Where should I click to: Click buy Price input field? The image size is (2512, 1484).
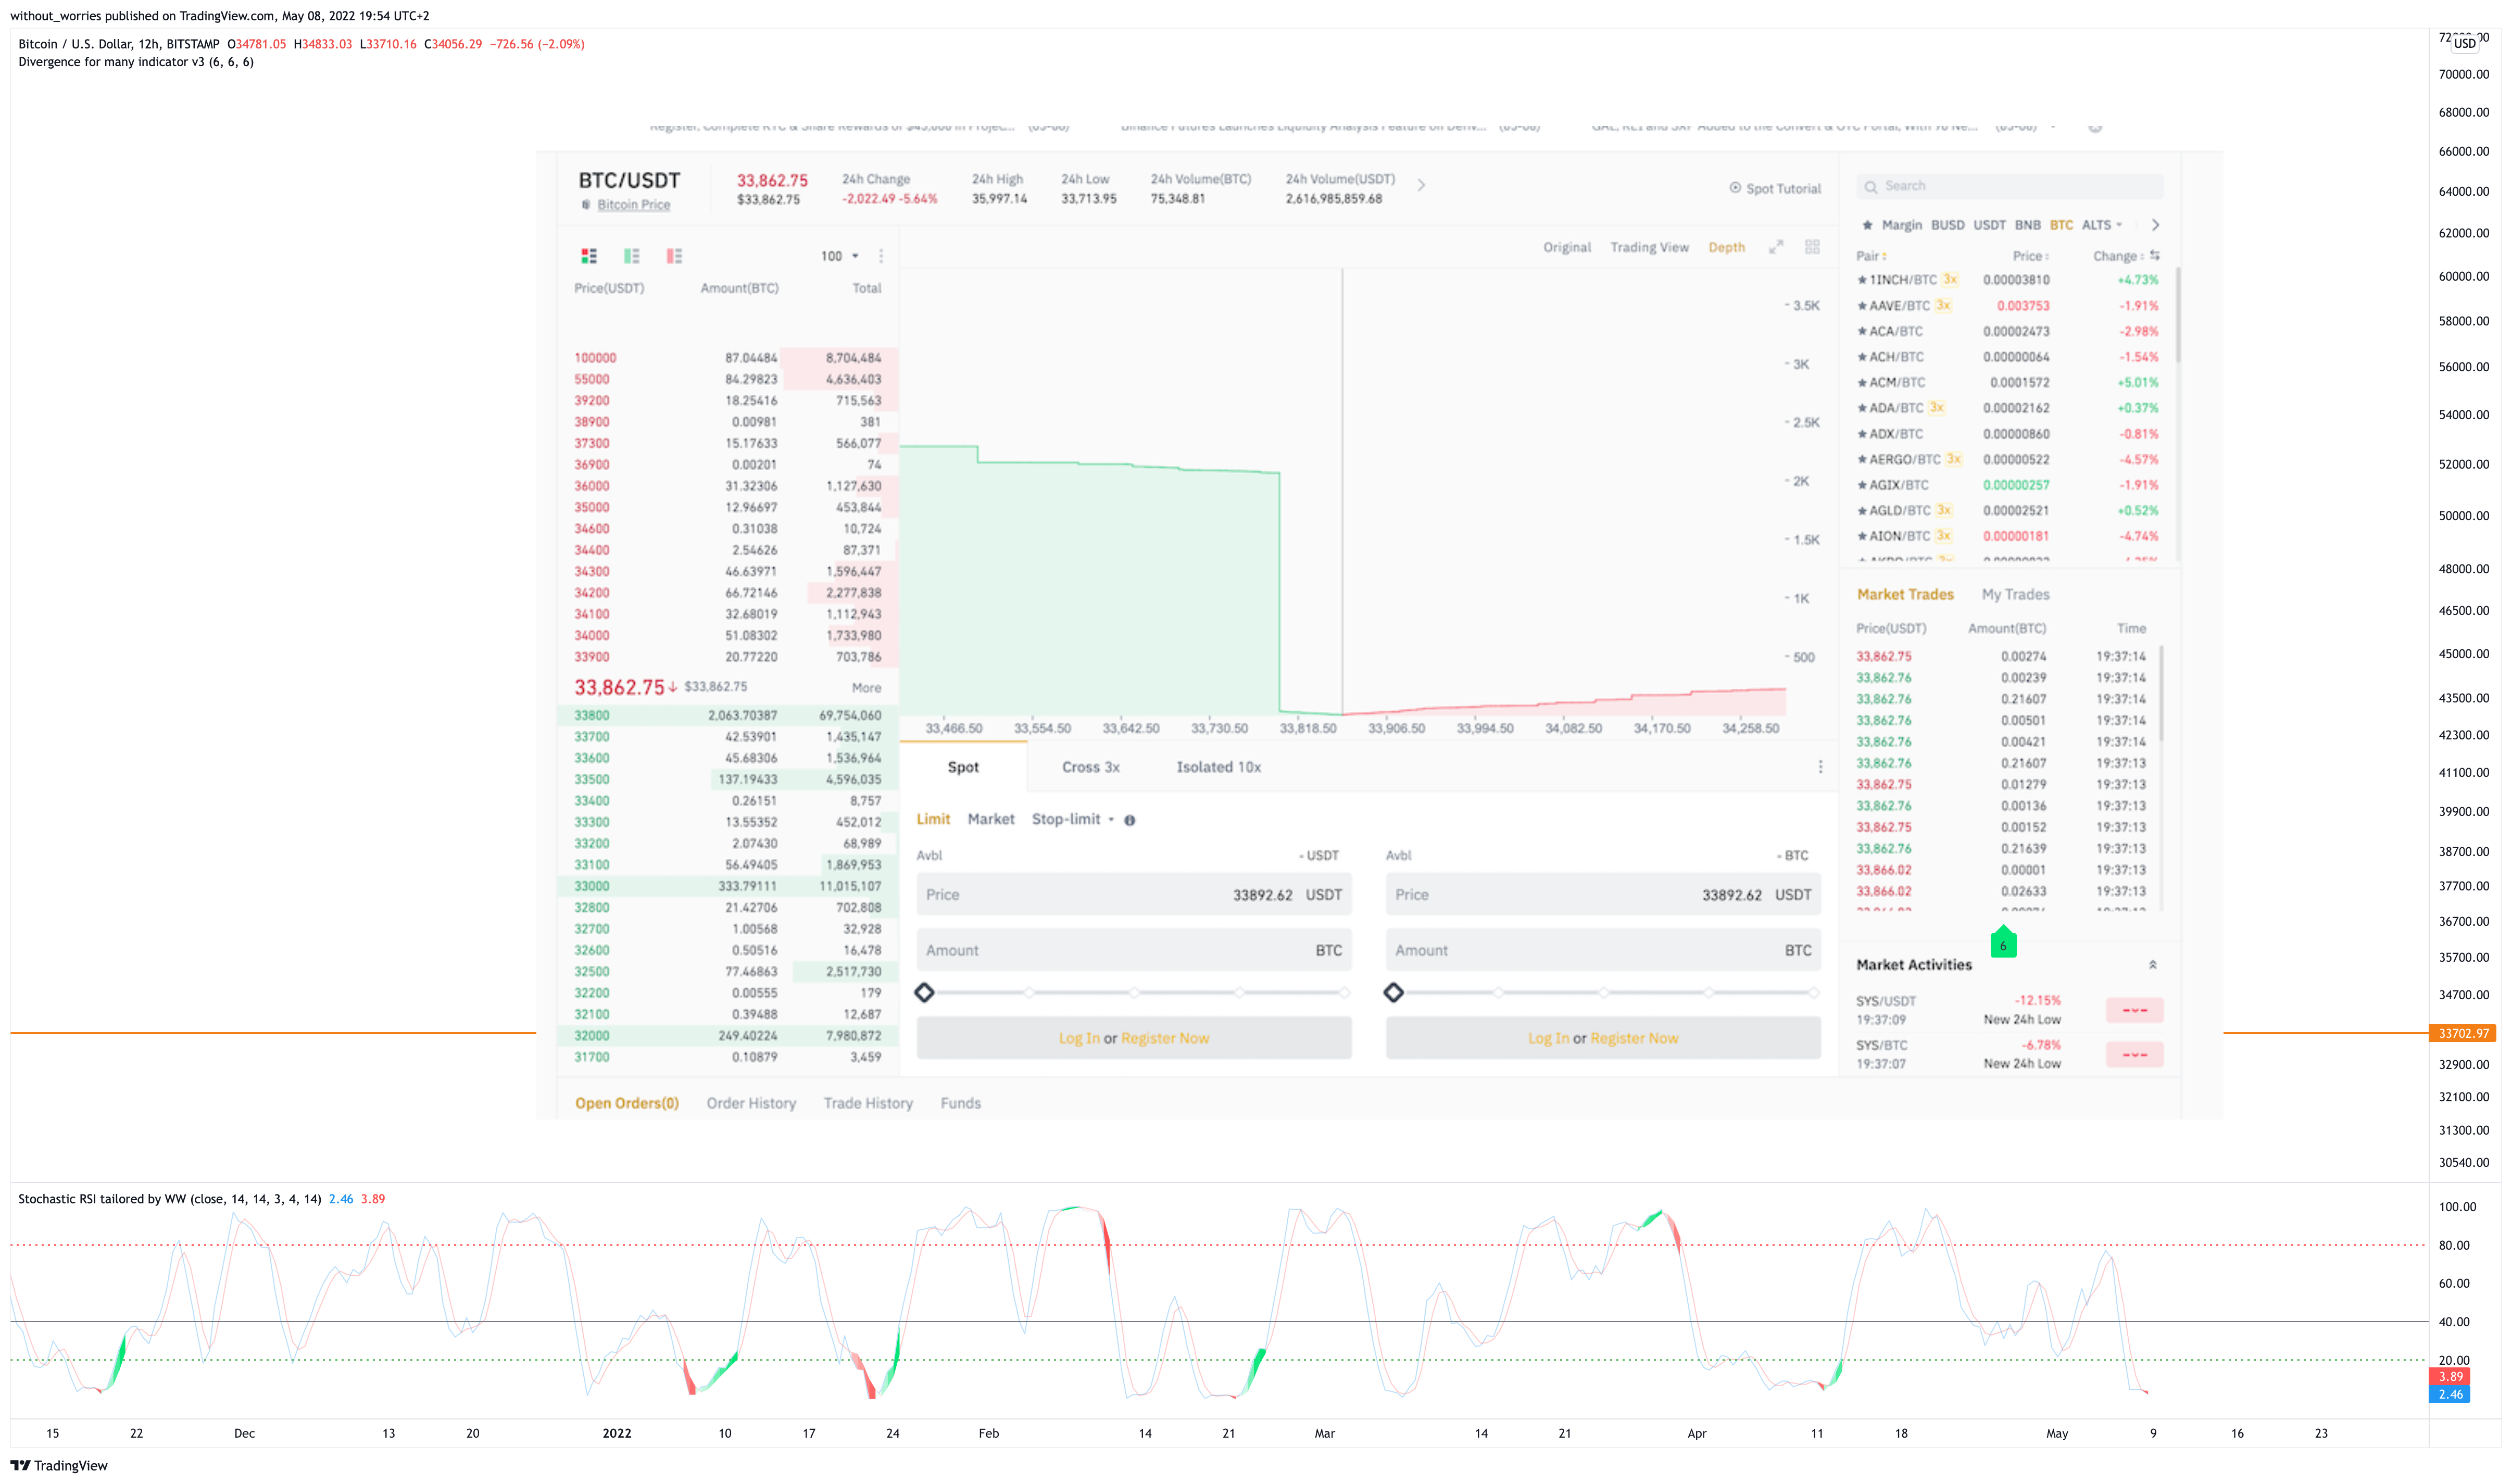click(x=1134, y=894)
